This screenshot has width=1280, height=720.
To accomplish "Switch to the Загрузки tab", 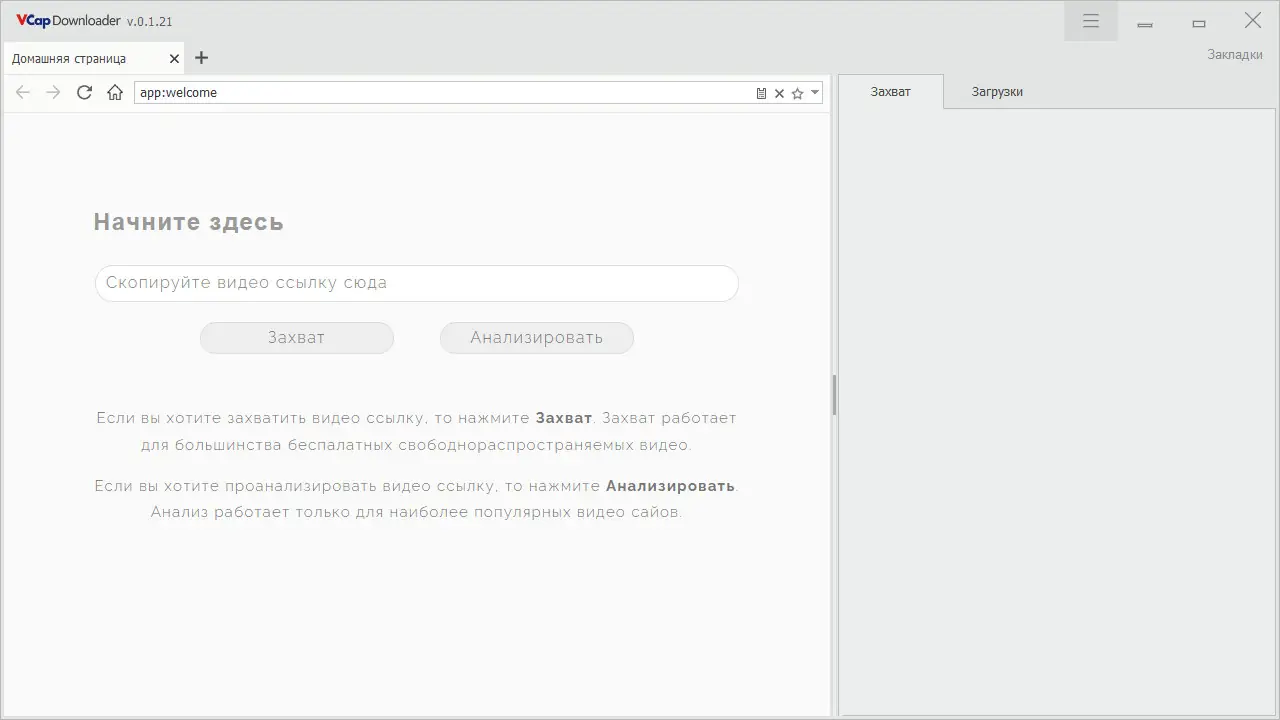I will [997, 92].
